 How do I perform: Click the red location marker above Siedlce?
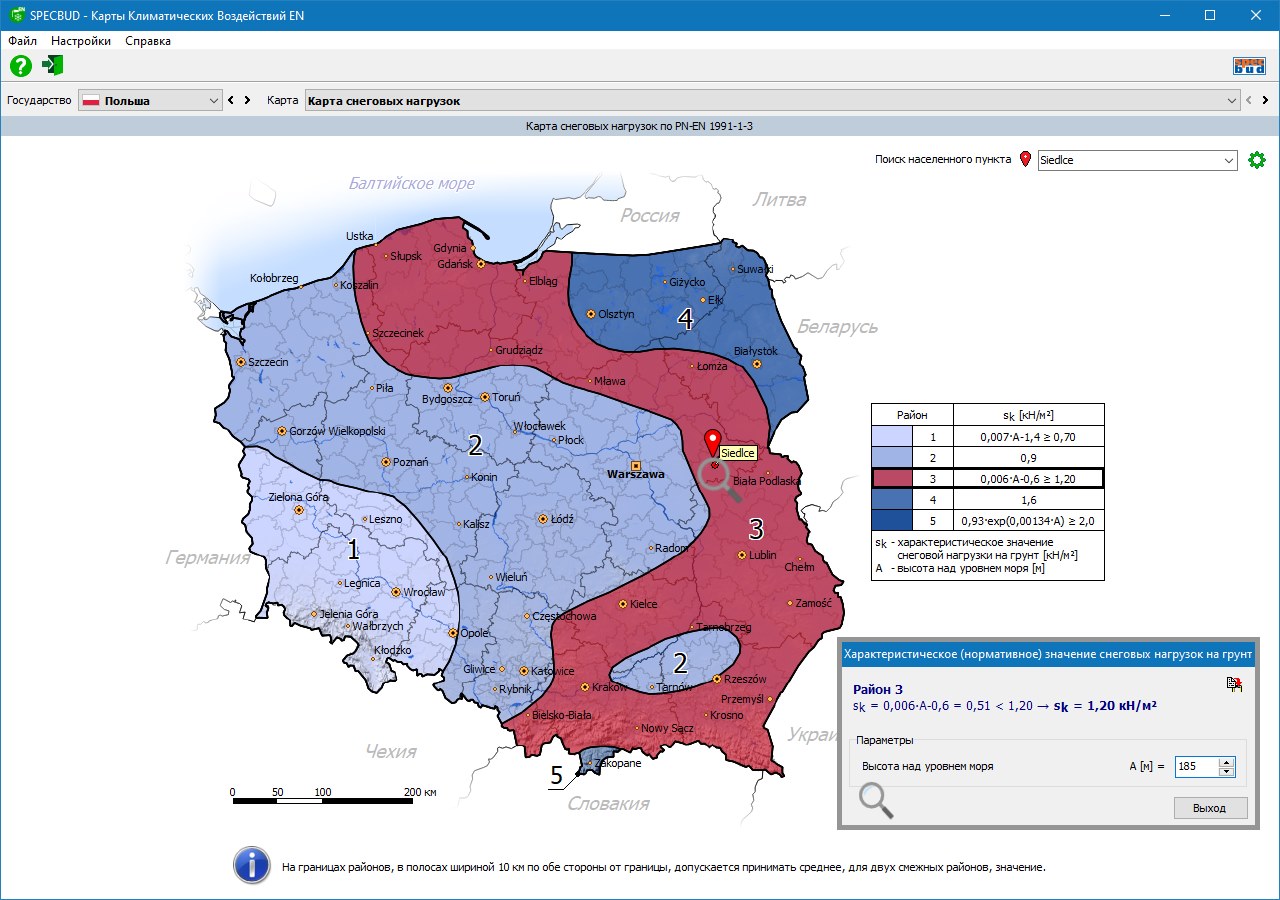pyautogui.click(x=712, y=440)
